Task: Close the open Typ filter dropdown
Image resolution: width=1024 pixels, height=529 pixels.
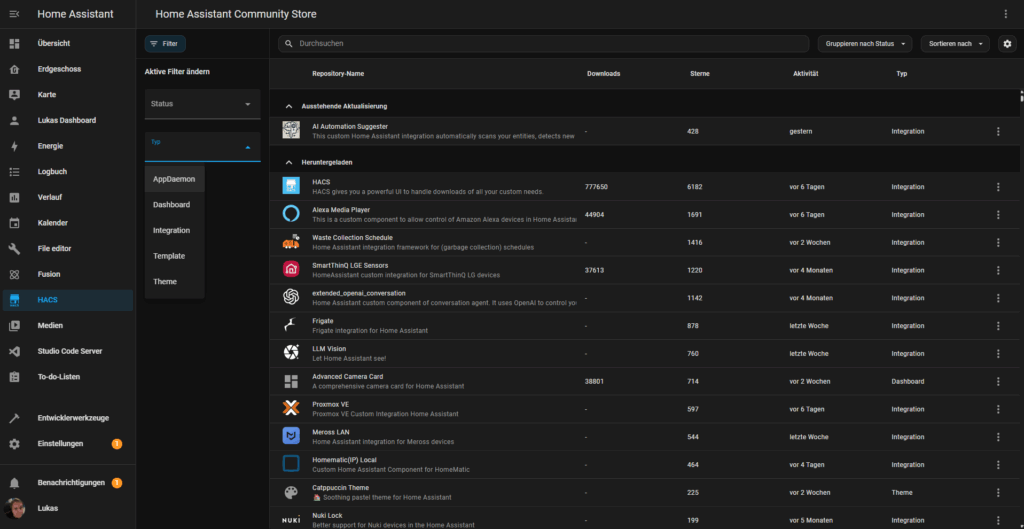Action: click(x=202, y=147)
